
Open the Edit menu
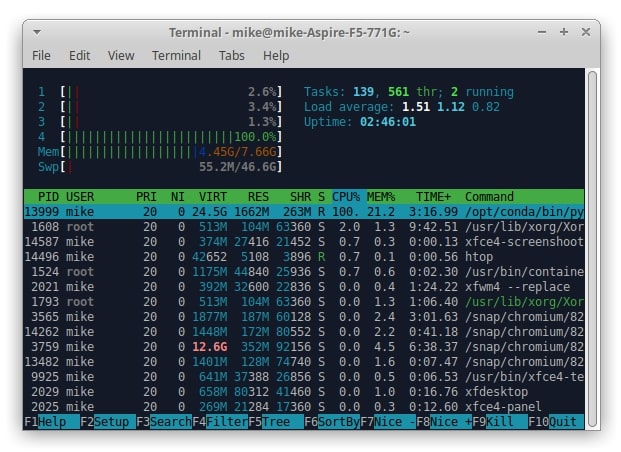pyautogui.click(x=79, y=55)
